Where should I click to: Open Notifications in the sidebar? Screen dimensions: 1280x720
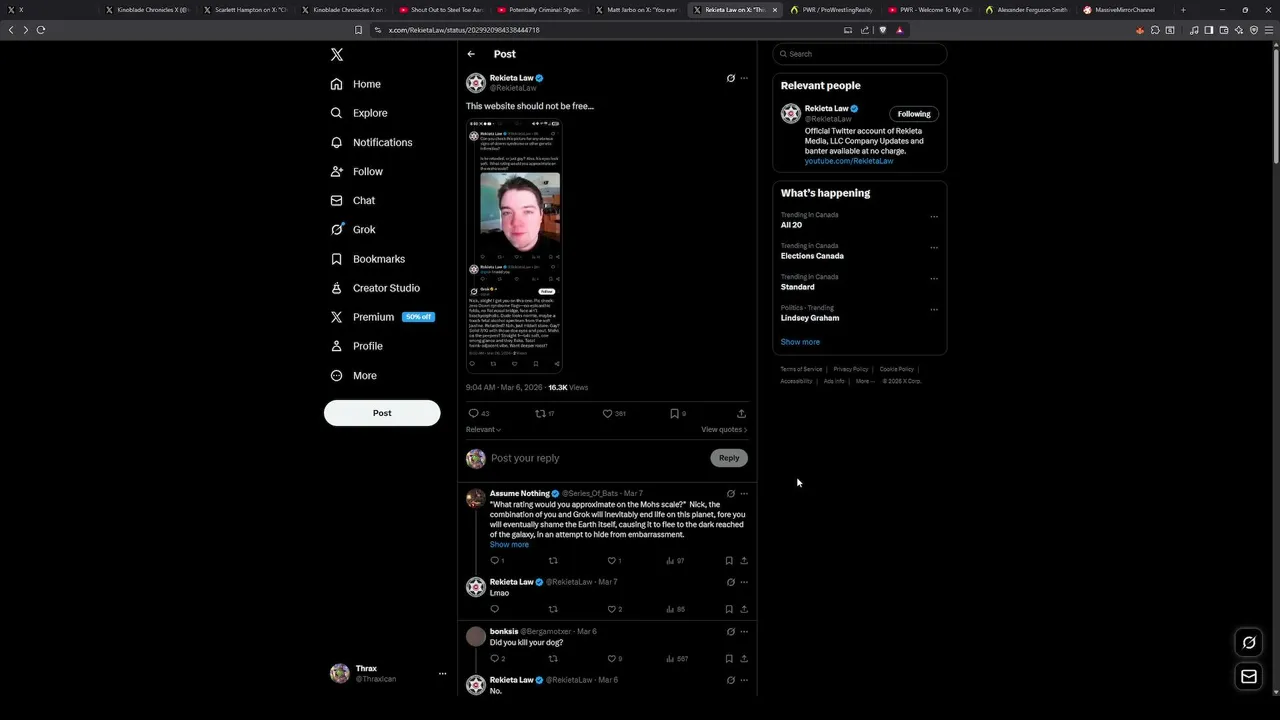371,142
